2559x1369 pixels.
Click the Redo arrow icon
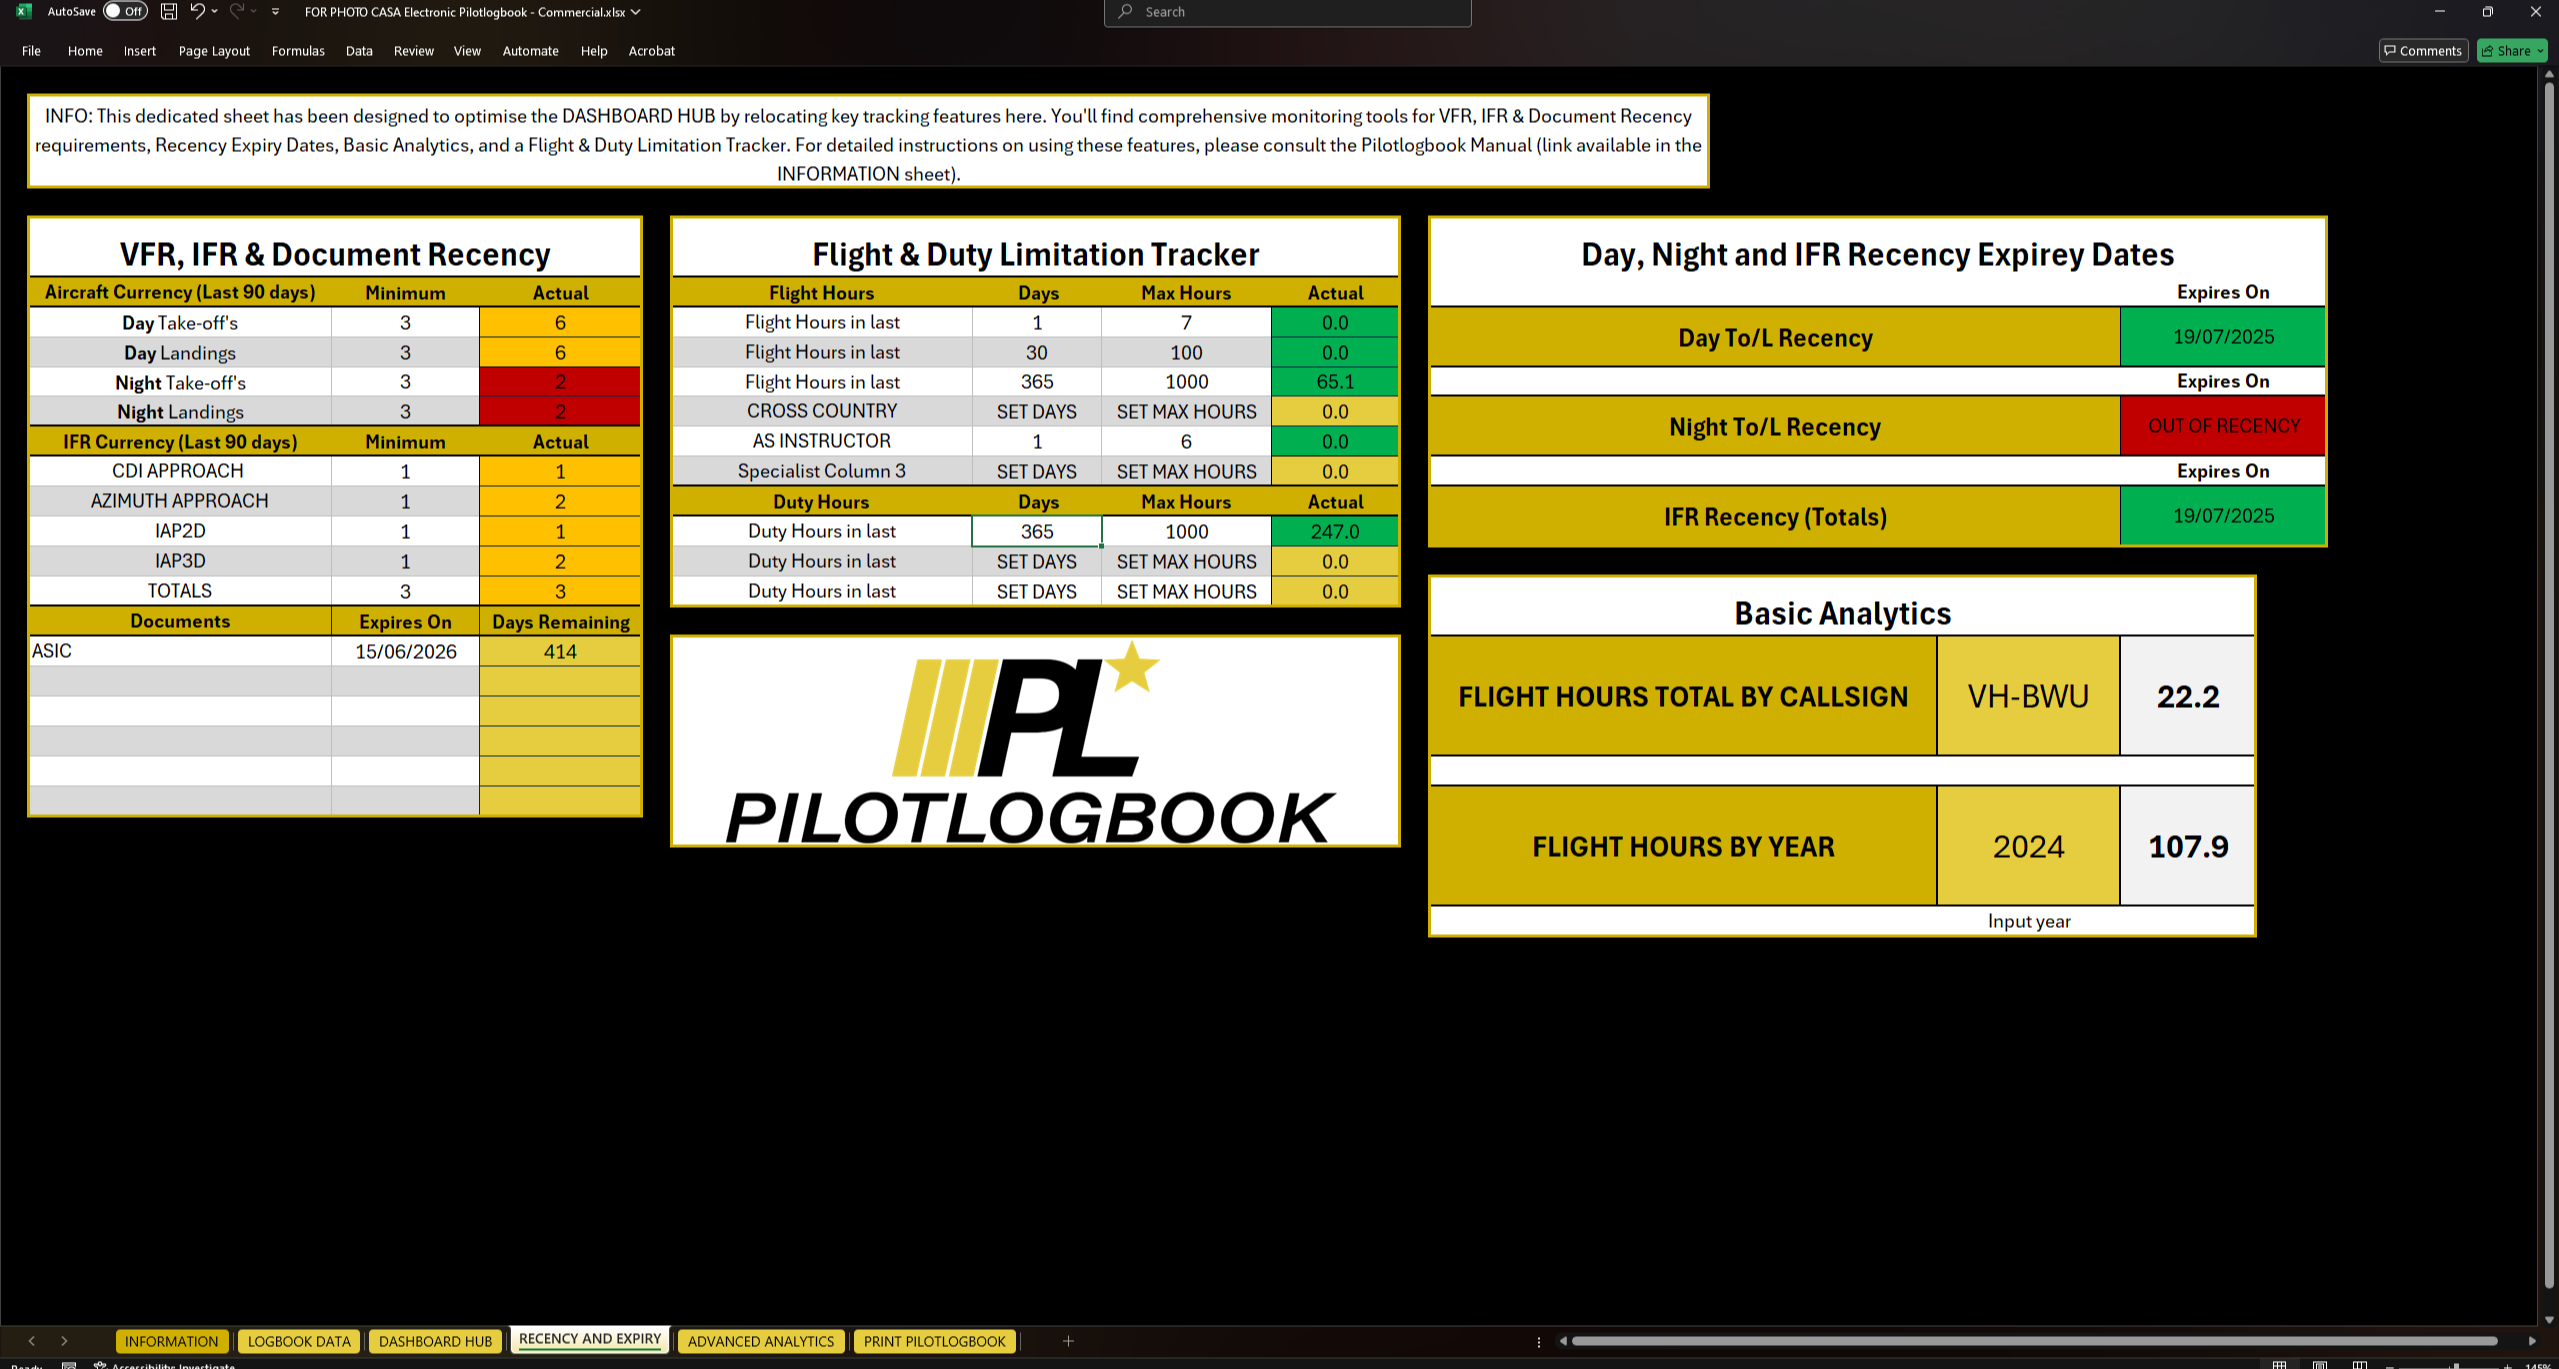[237, 12]
